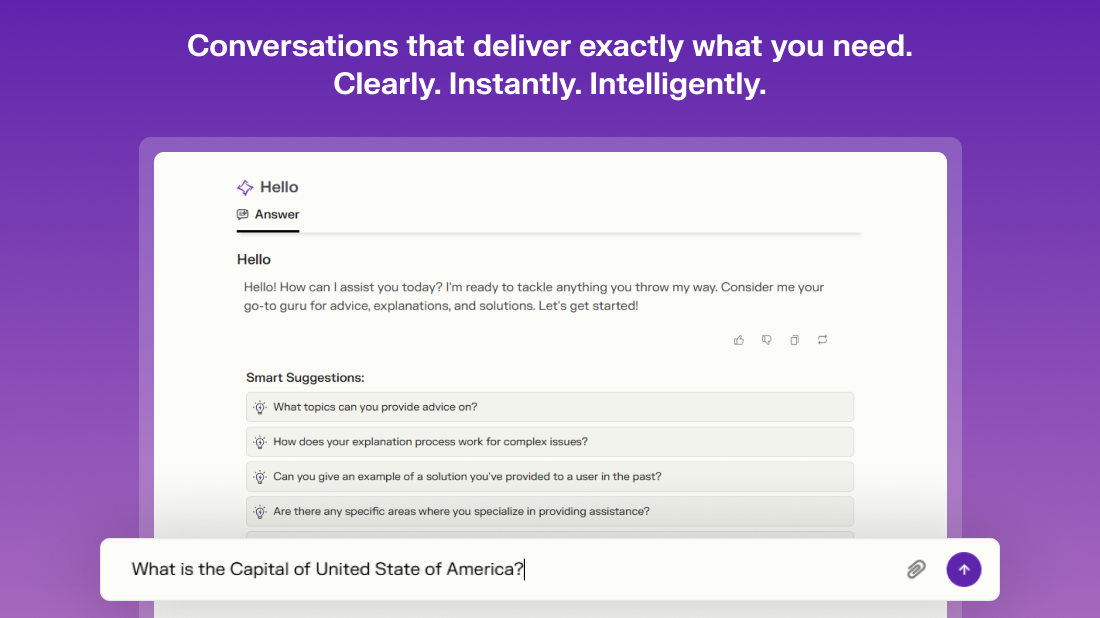
Task: Click the lightbulb icon on the explanation process suggestion
Action: point(260,442)
